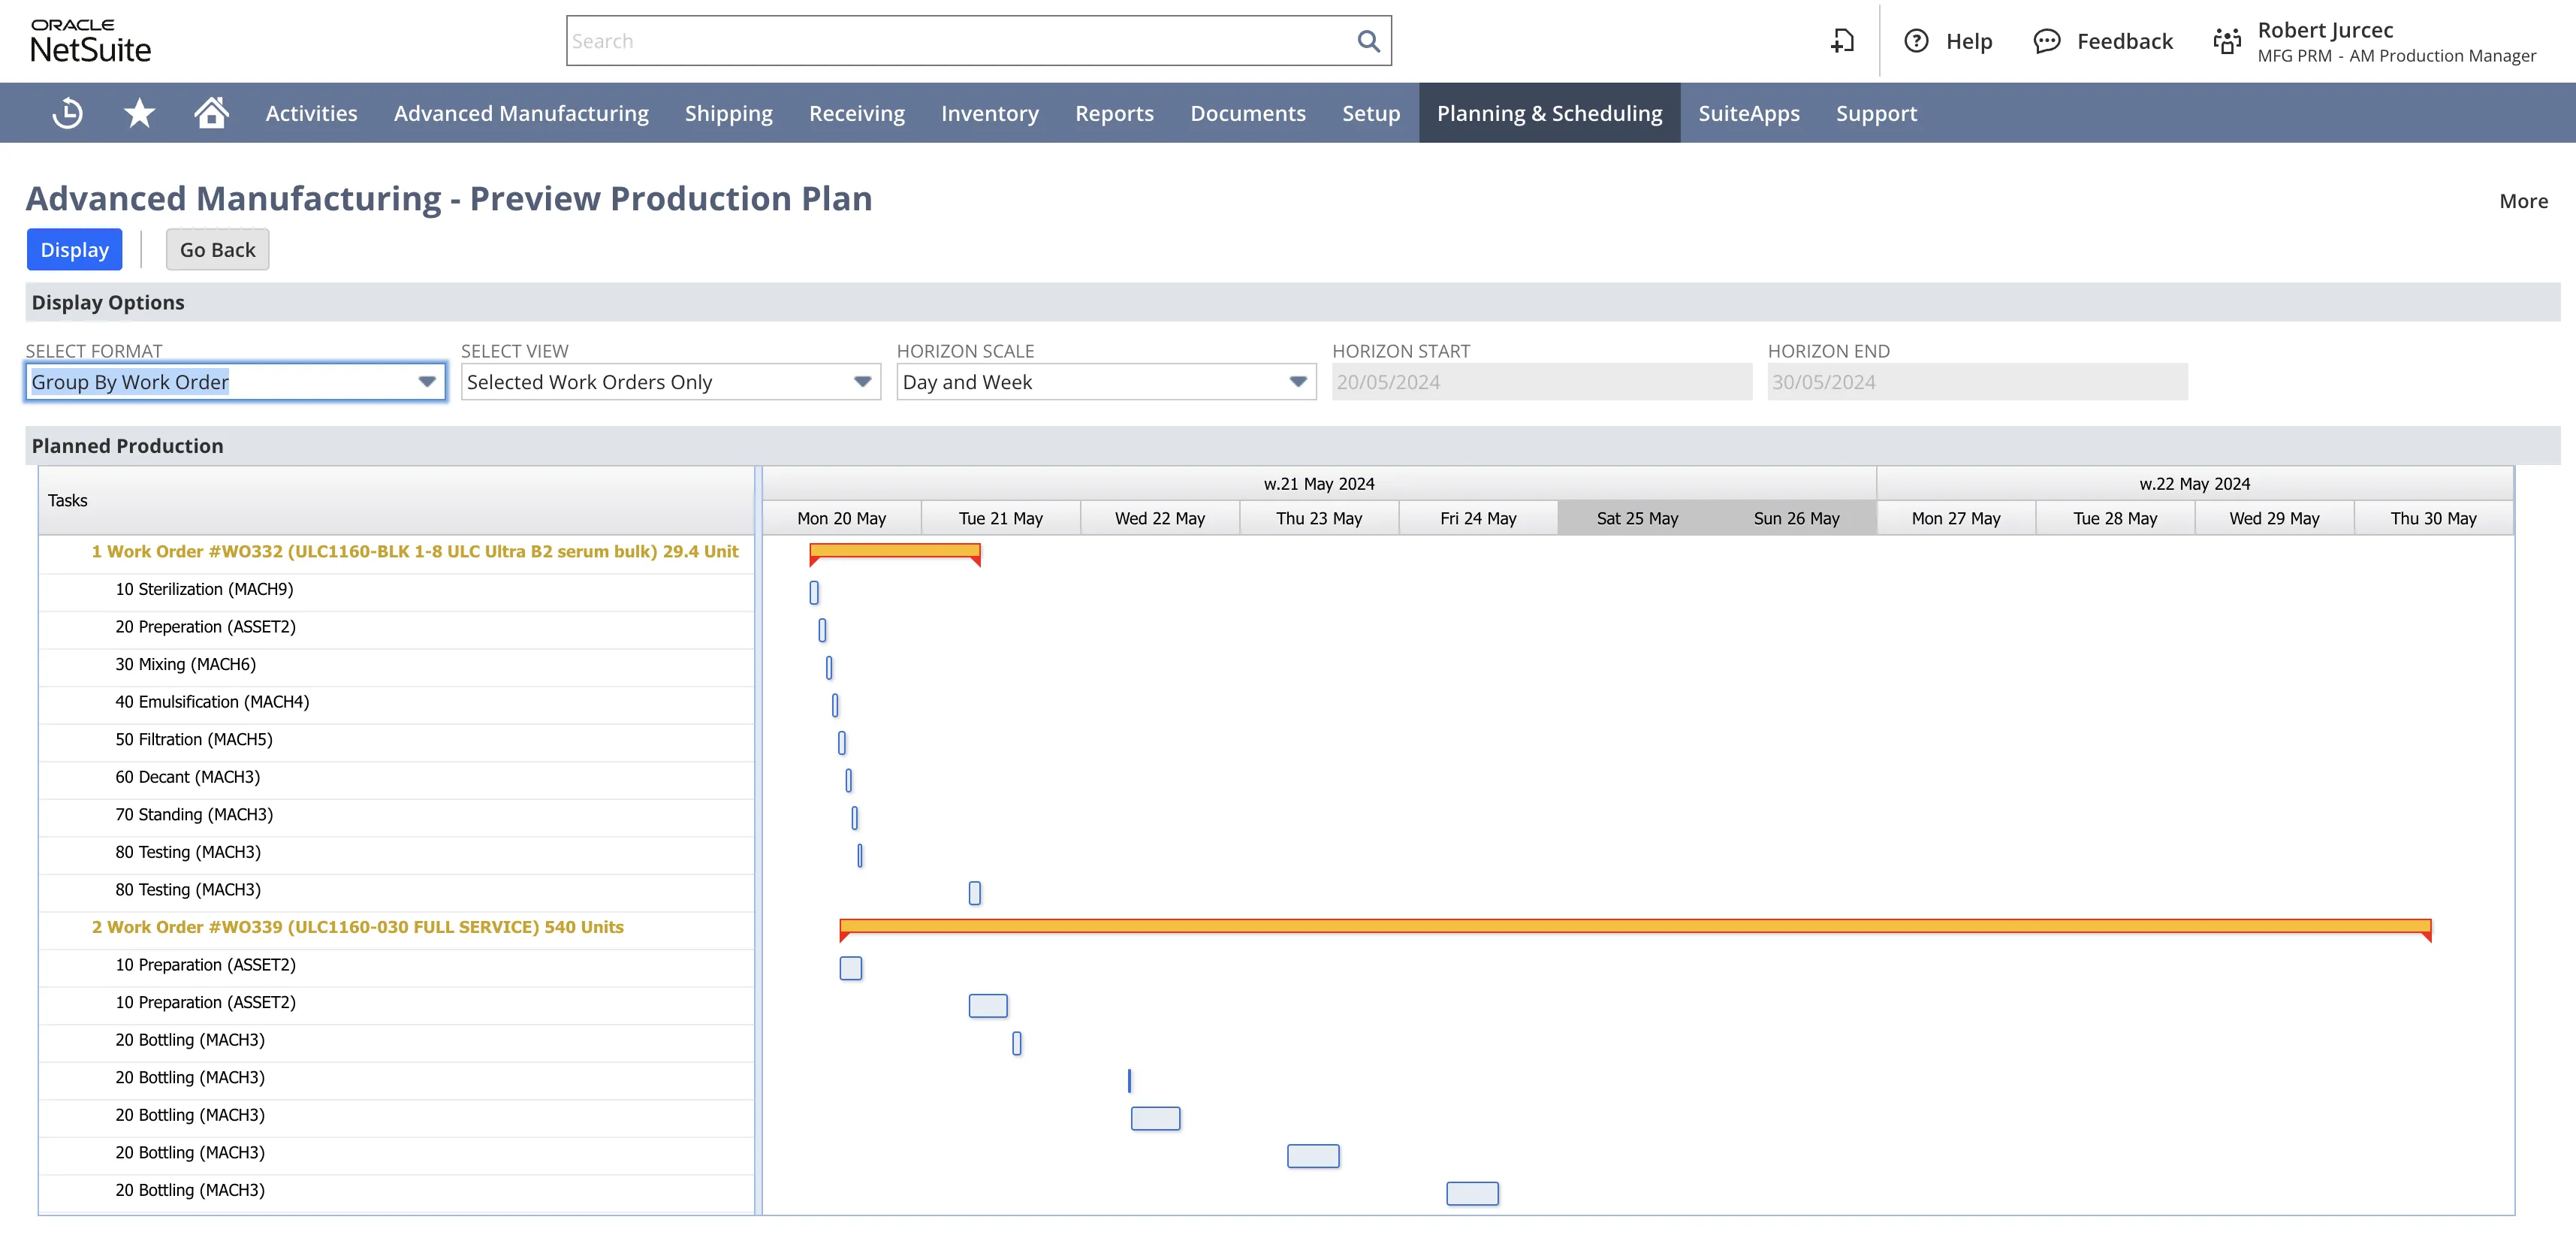Open the Reports menu
Screen dimensions: 2576x1250
coord(1114,112)
